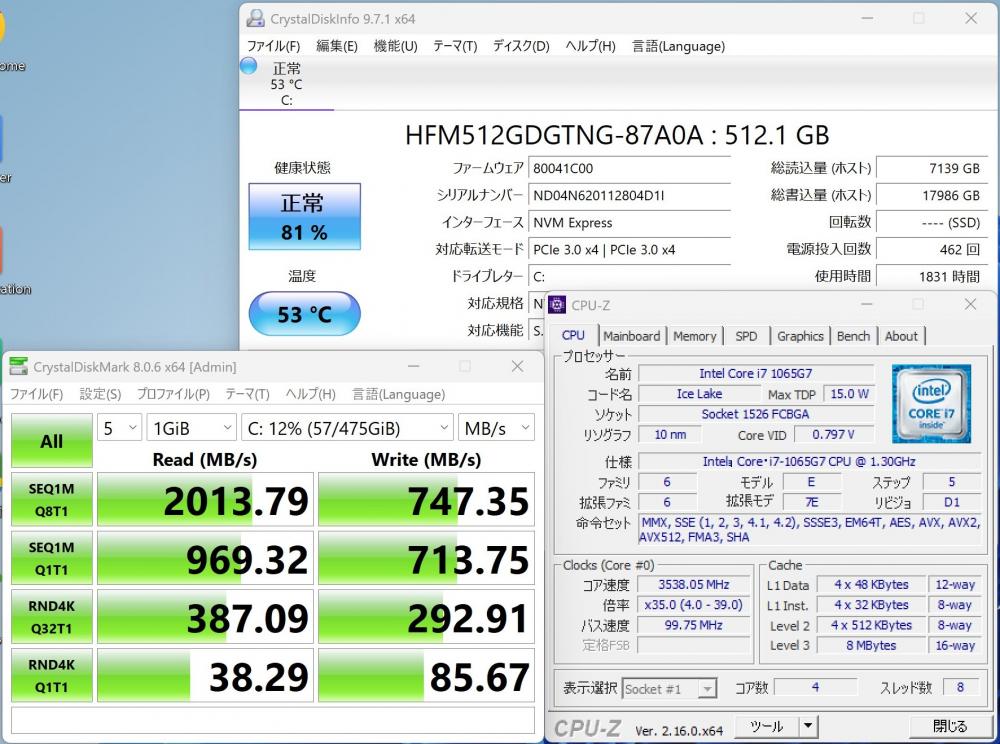Viewport: 1000px width, 744px height.
Task: Click the disk title HFM512GDGTNG-87A0A : 512.1 GB
Action: [617, 135]
